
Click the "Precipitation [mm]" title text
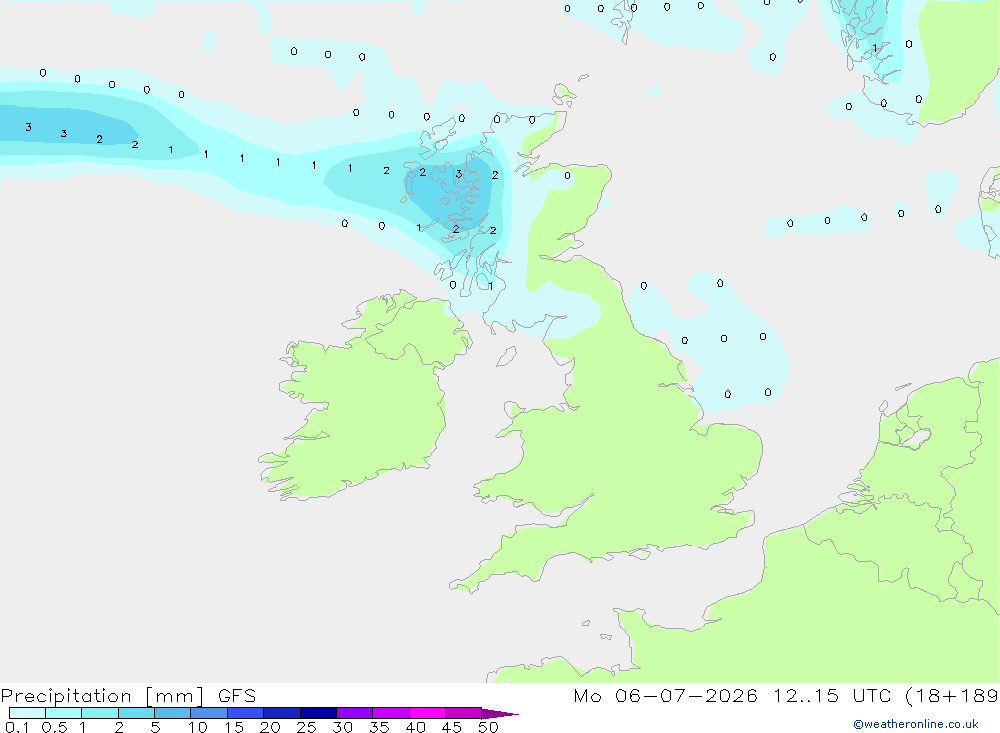point(103,696)
